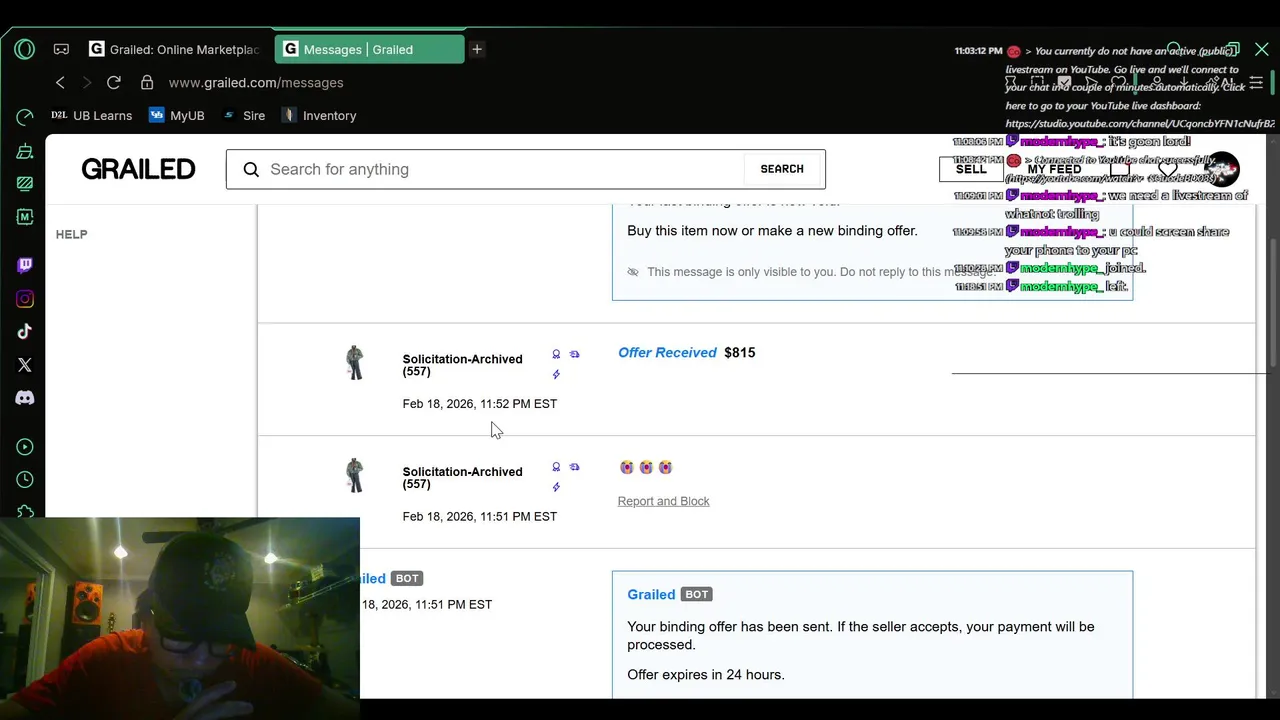Open History clock icon in sidebar

click(x=25, y=480)
